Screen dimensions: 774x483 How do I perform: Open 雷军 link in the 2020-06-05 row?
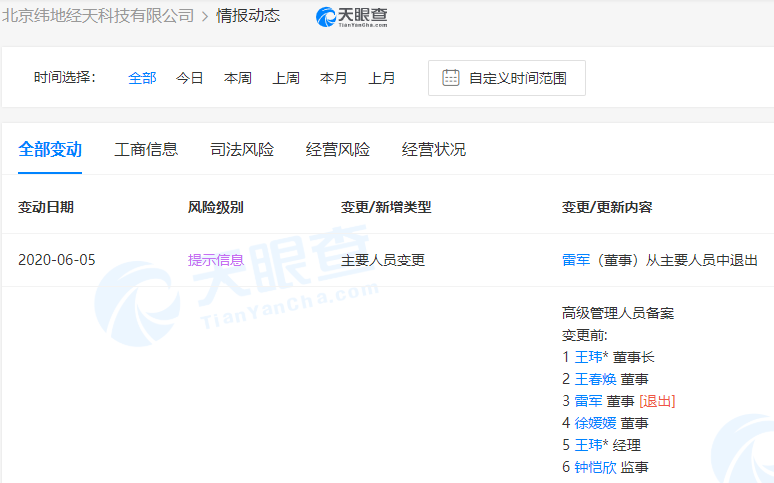(576, 260)
